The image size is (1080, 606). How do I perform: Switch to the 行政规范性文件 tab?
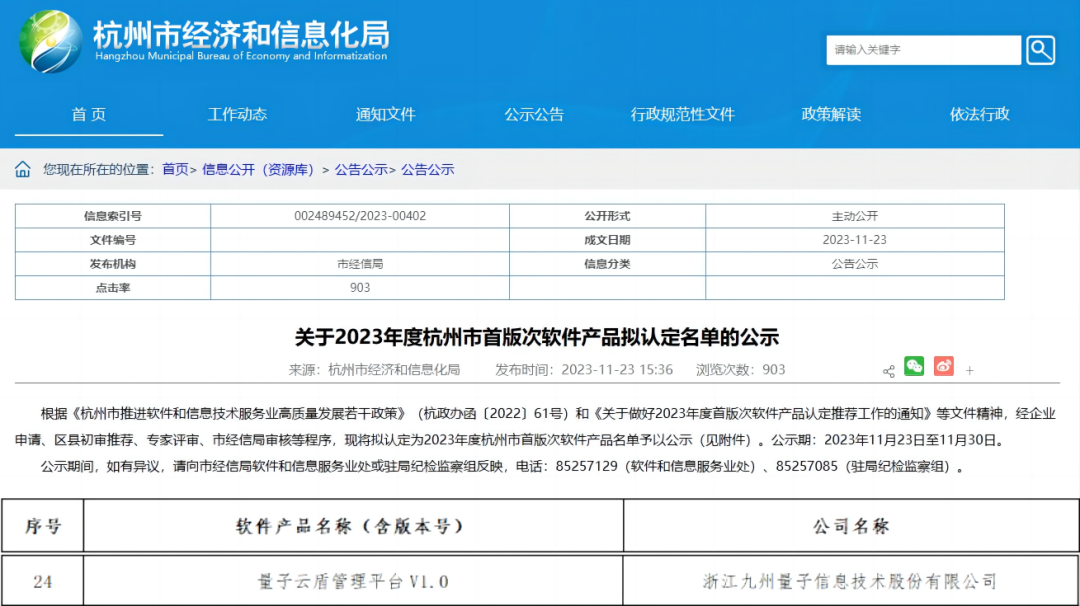pos(682,114)
